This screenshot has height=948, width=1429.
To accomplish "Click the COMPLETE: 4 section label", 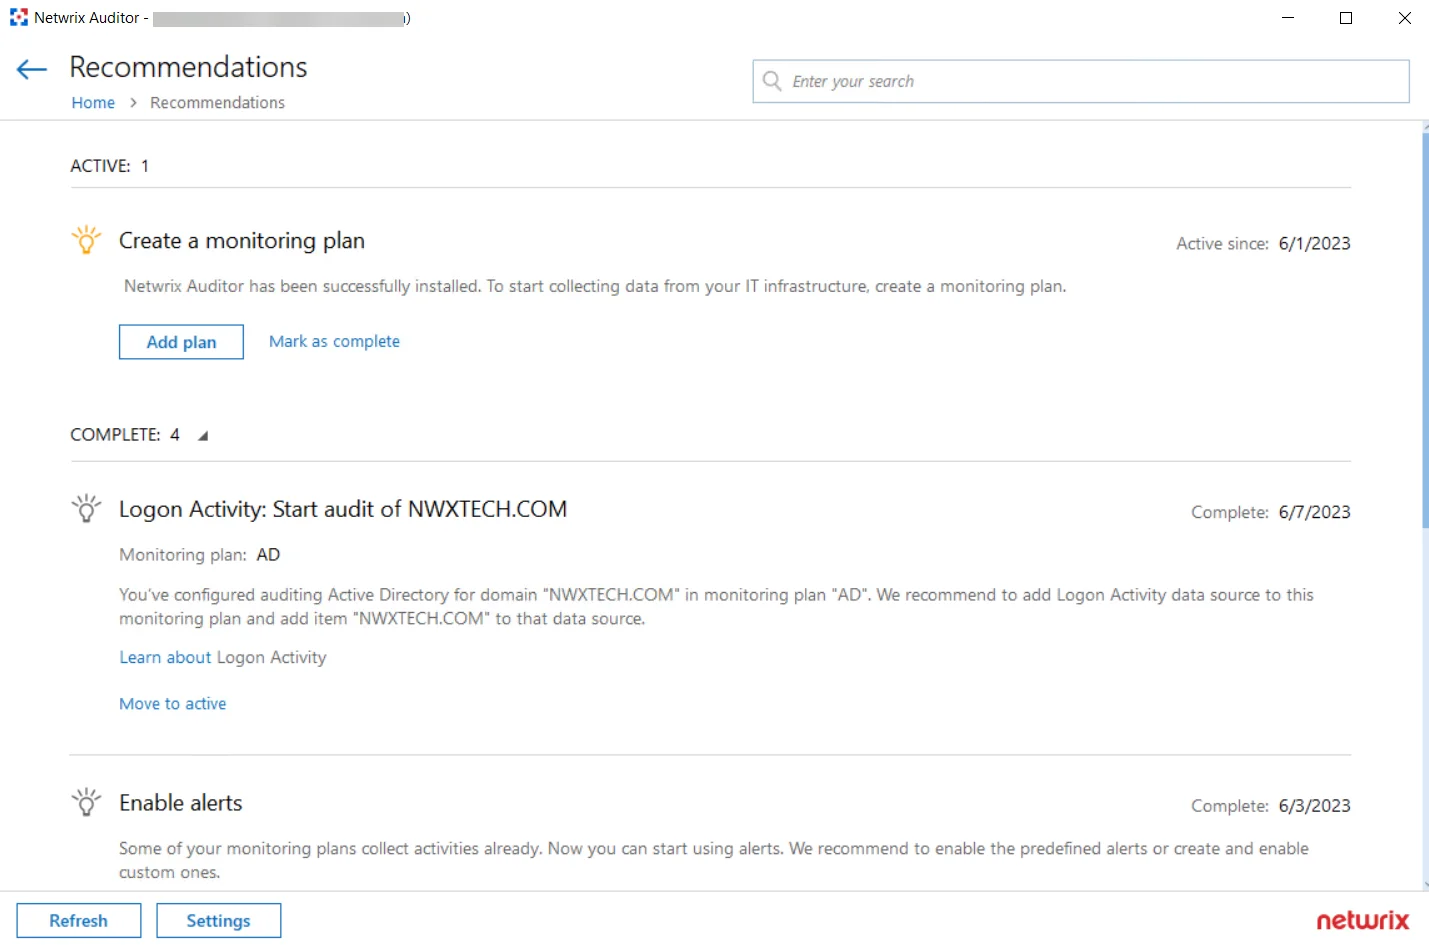I will (125, 434).
